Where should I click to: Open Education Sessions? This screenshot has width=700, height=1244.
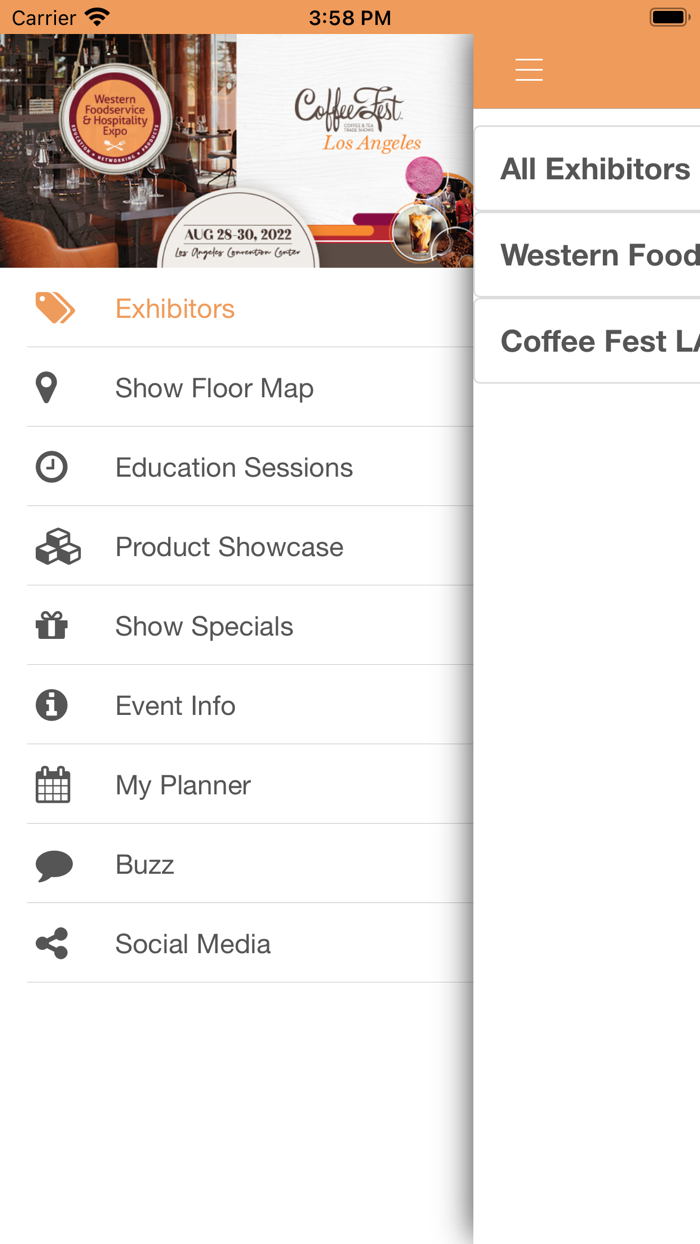(234, 466)
